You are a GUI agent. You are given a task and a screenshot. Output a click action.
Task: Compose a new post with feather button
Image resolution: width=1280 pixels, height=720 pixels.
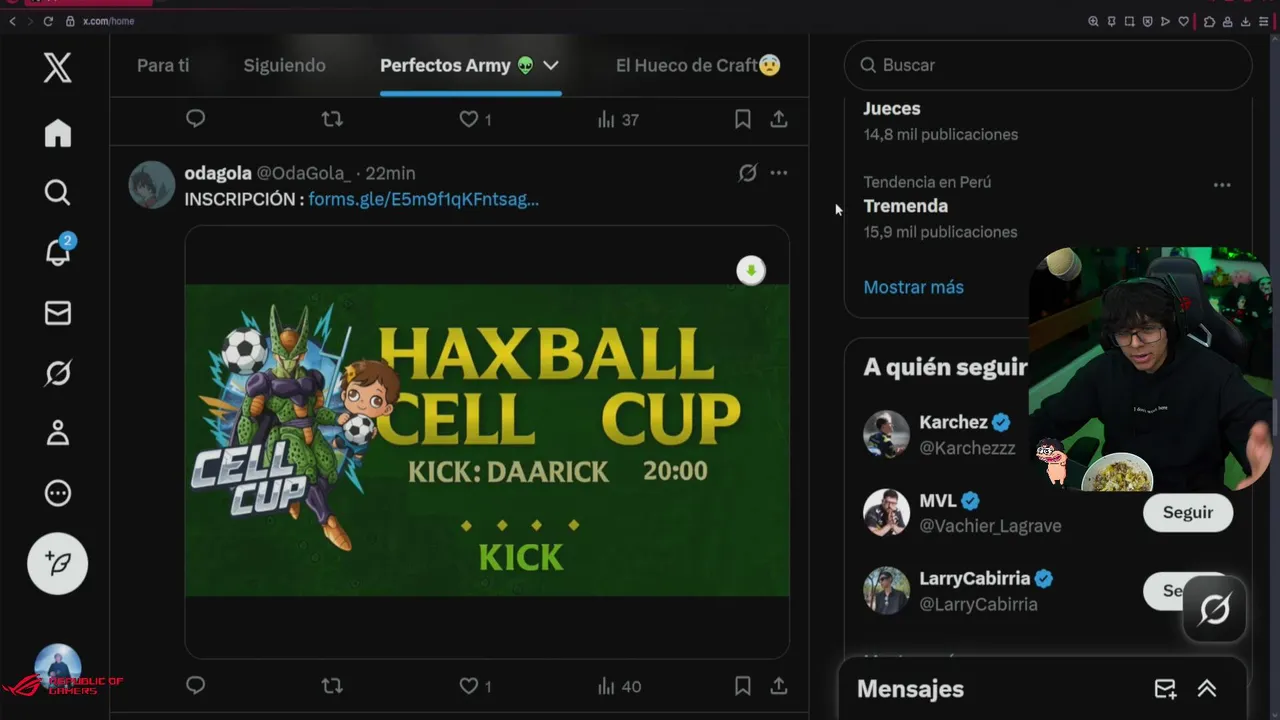click(x=57, y=564)
